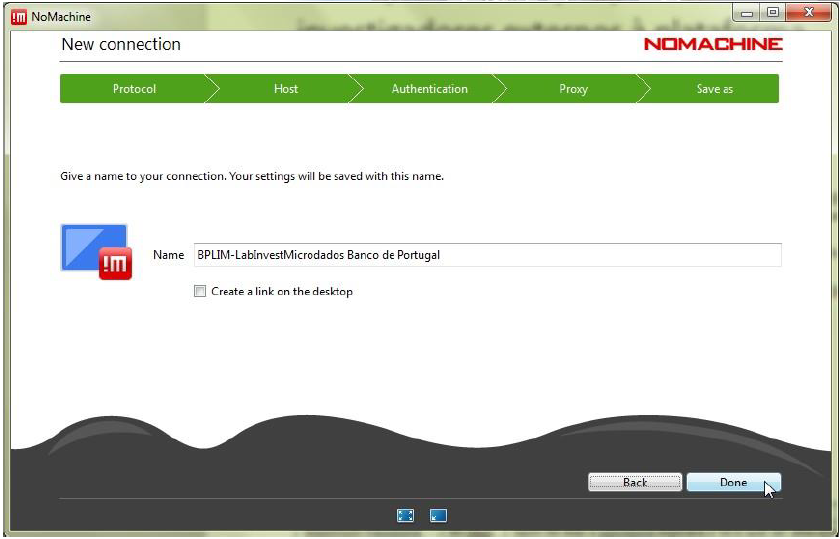
Task: Enable Create a link on the desktop checkbox
Action: (200, 292)
